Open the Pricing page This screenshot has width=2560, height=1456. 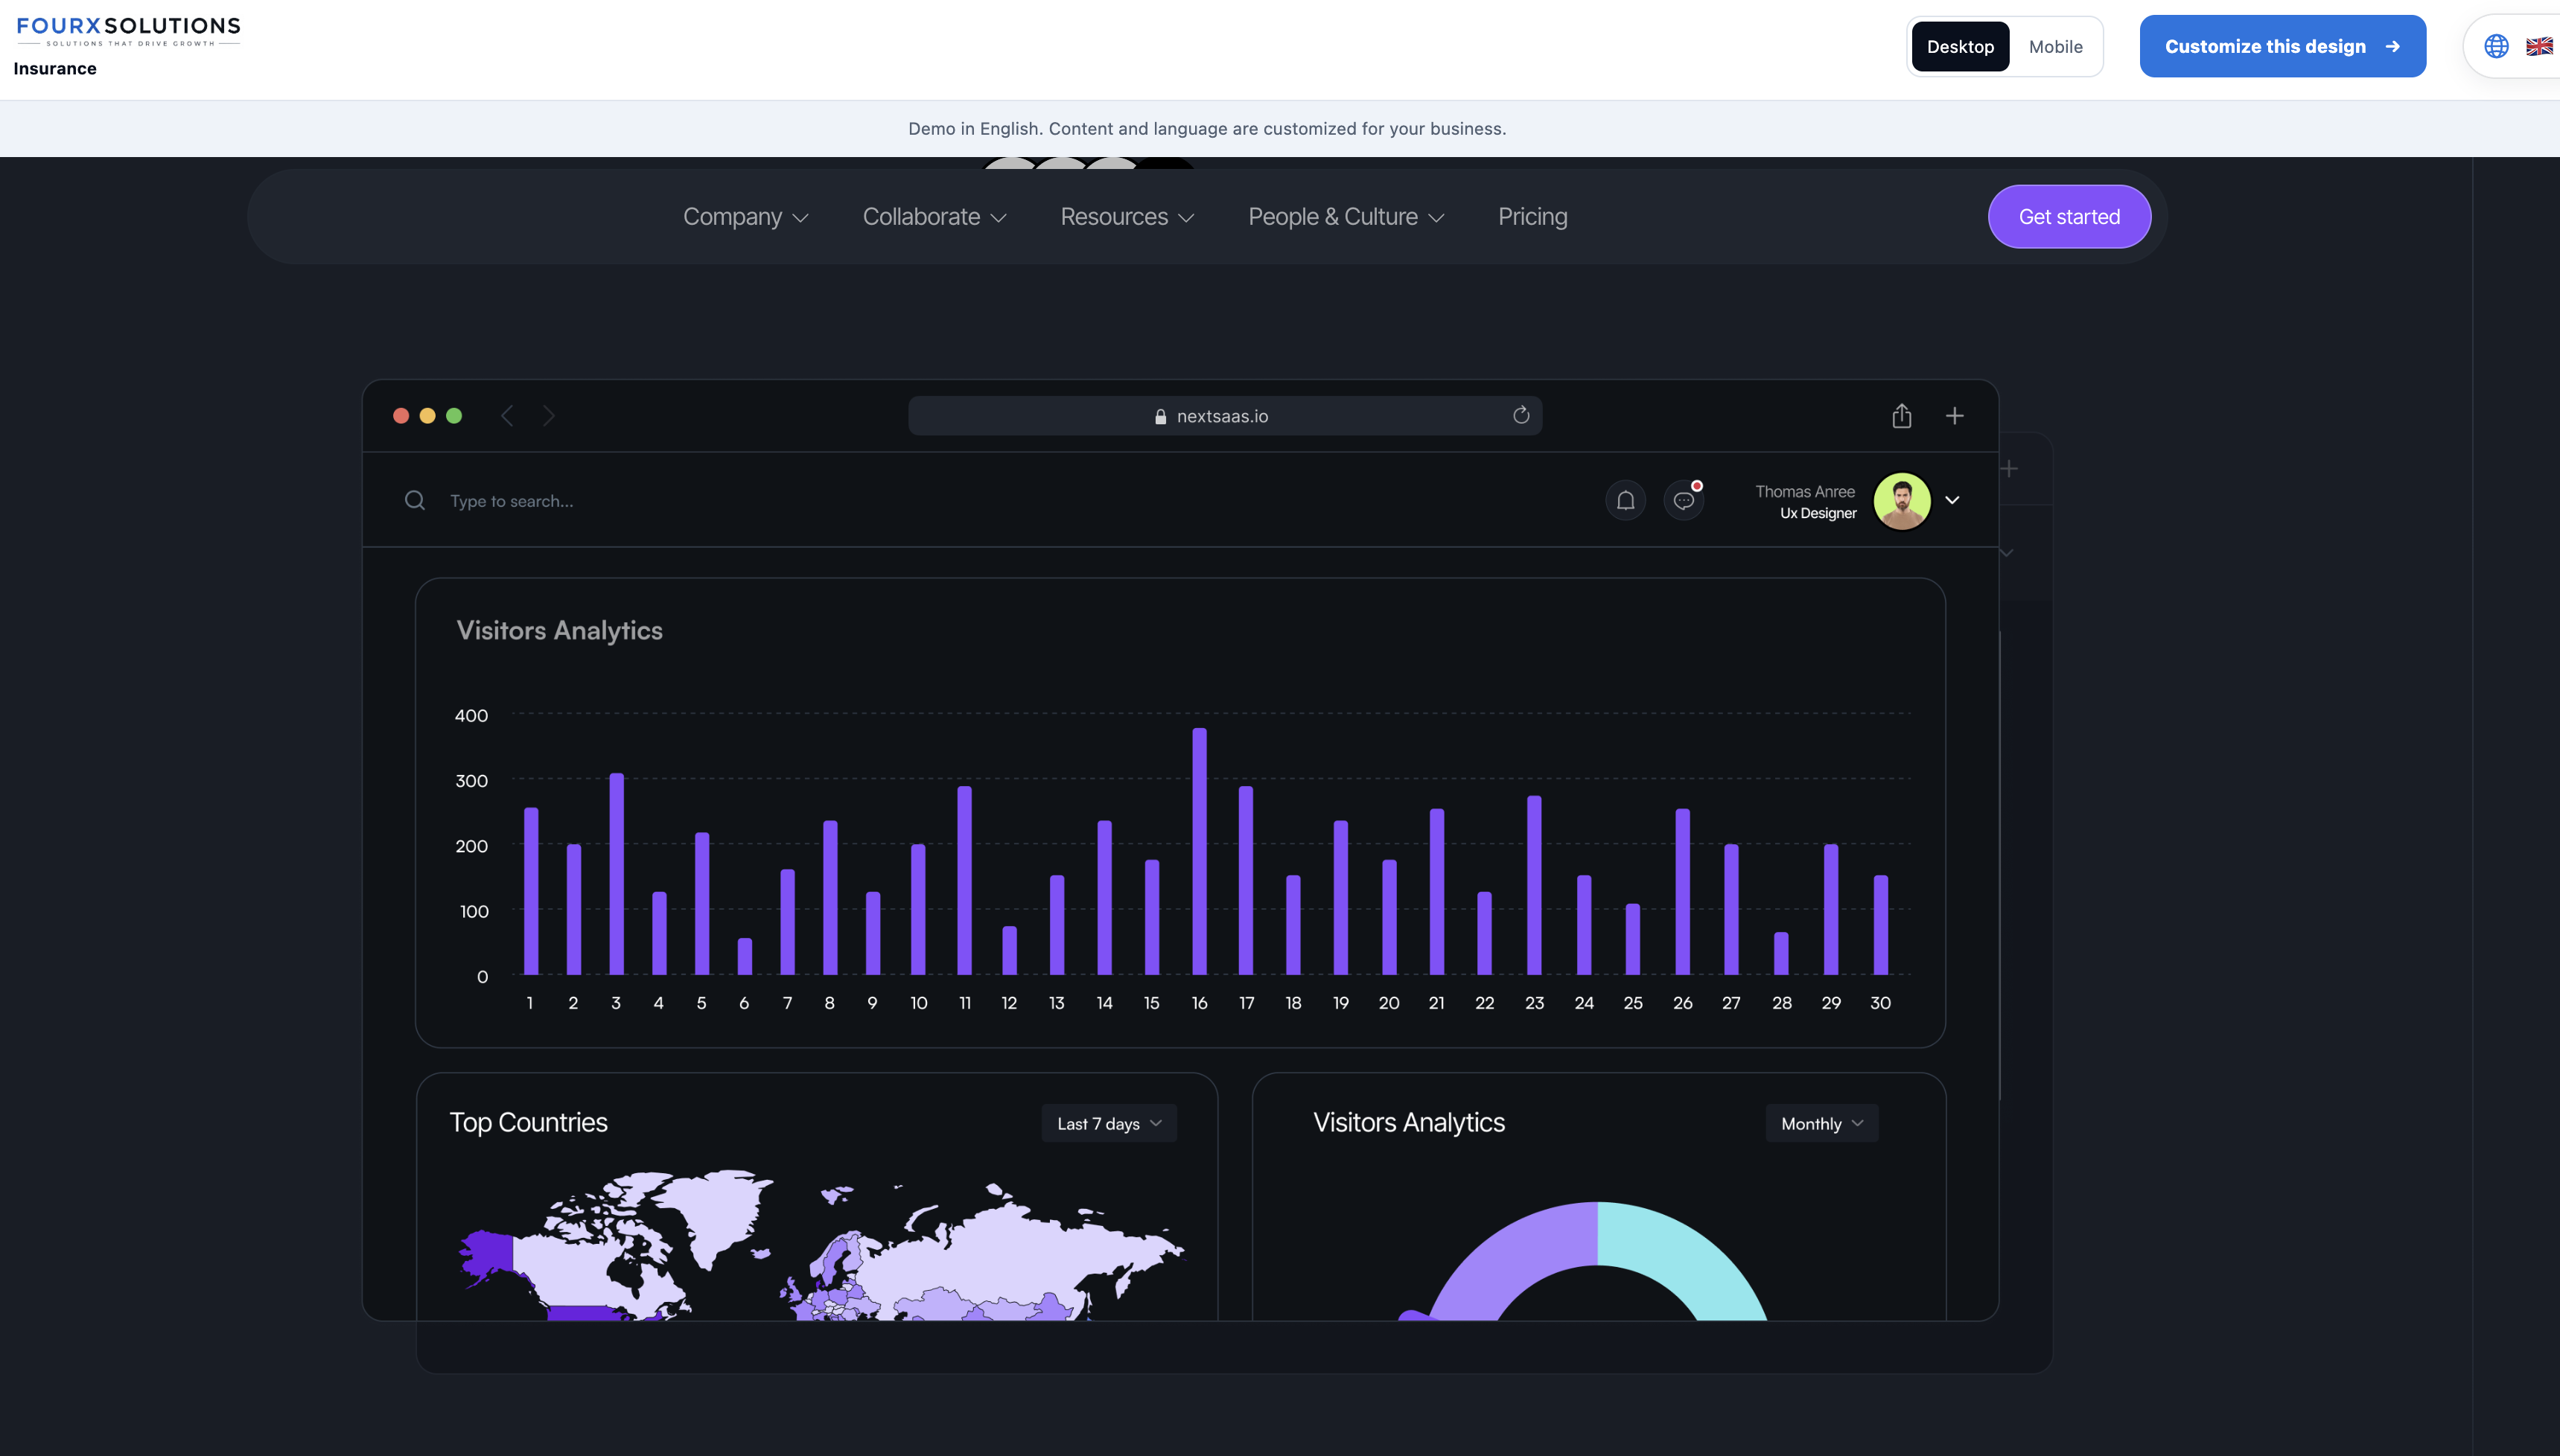(x=1532, y=217)
